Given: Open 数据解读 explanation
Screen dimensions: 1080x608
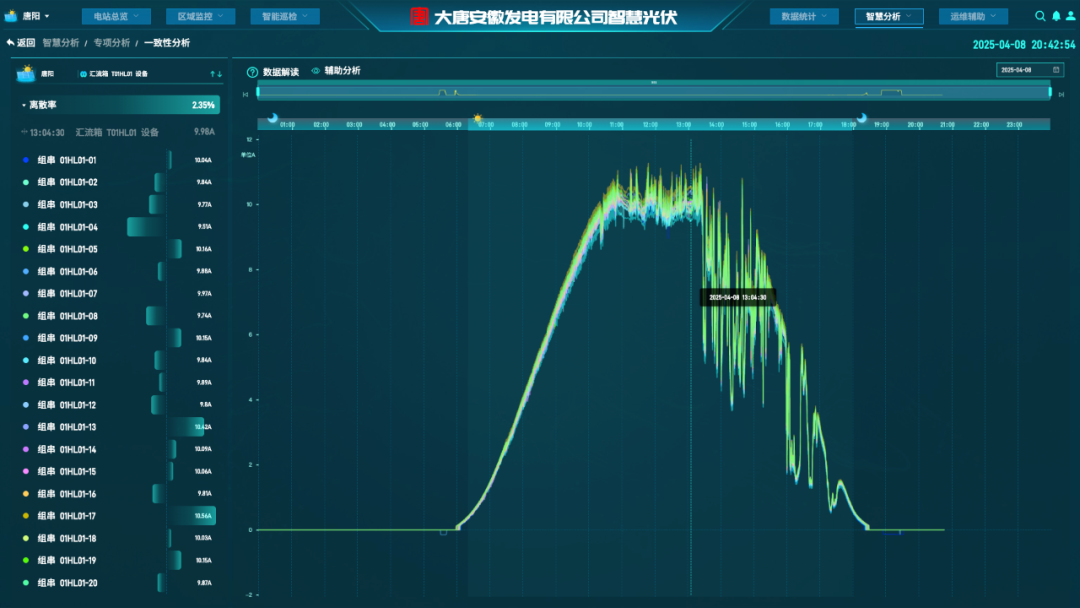Looking at the screenshot, I should coord(281,72).
